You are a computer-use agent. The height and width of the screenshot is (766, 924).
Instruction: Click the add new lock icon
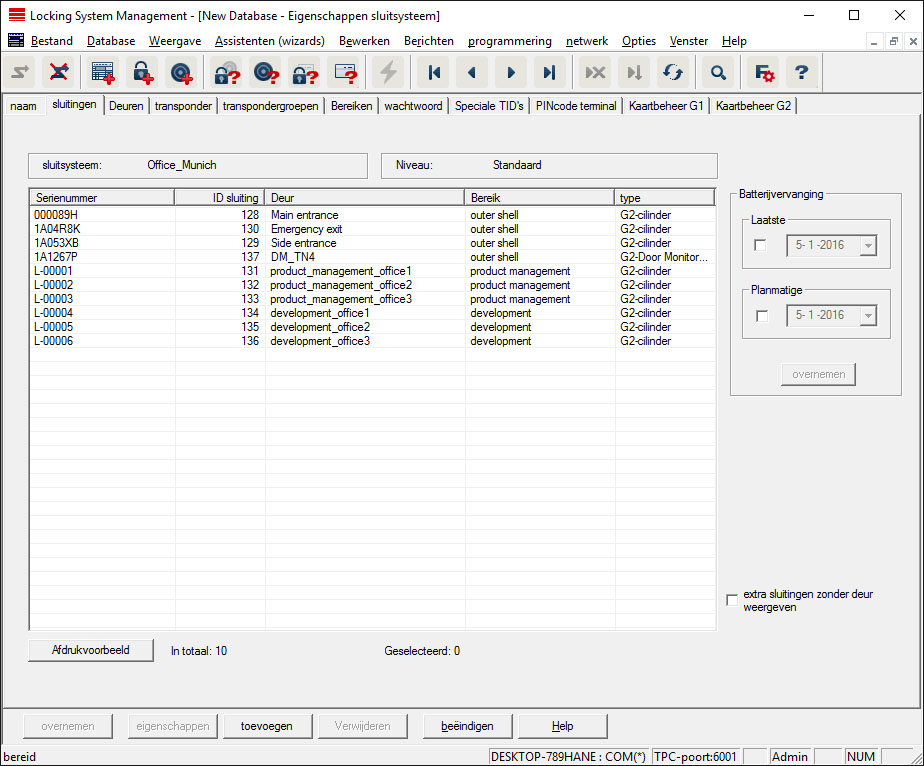(x=142, y=73)
